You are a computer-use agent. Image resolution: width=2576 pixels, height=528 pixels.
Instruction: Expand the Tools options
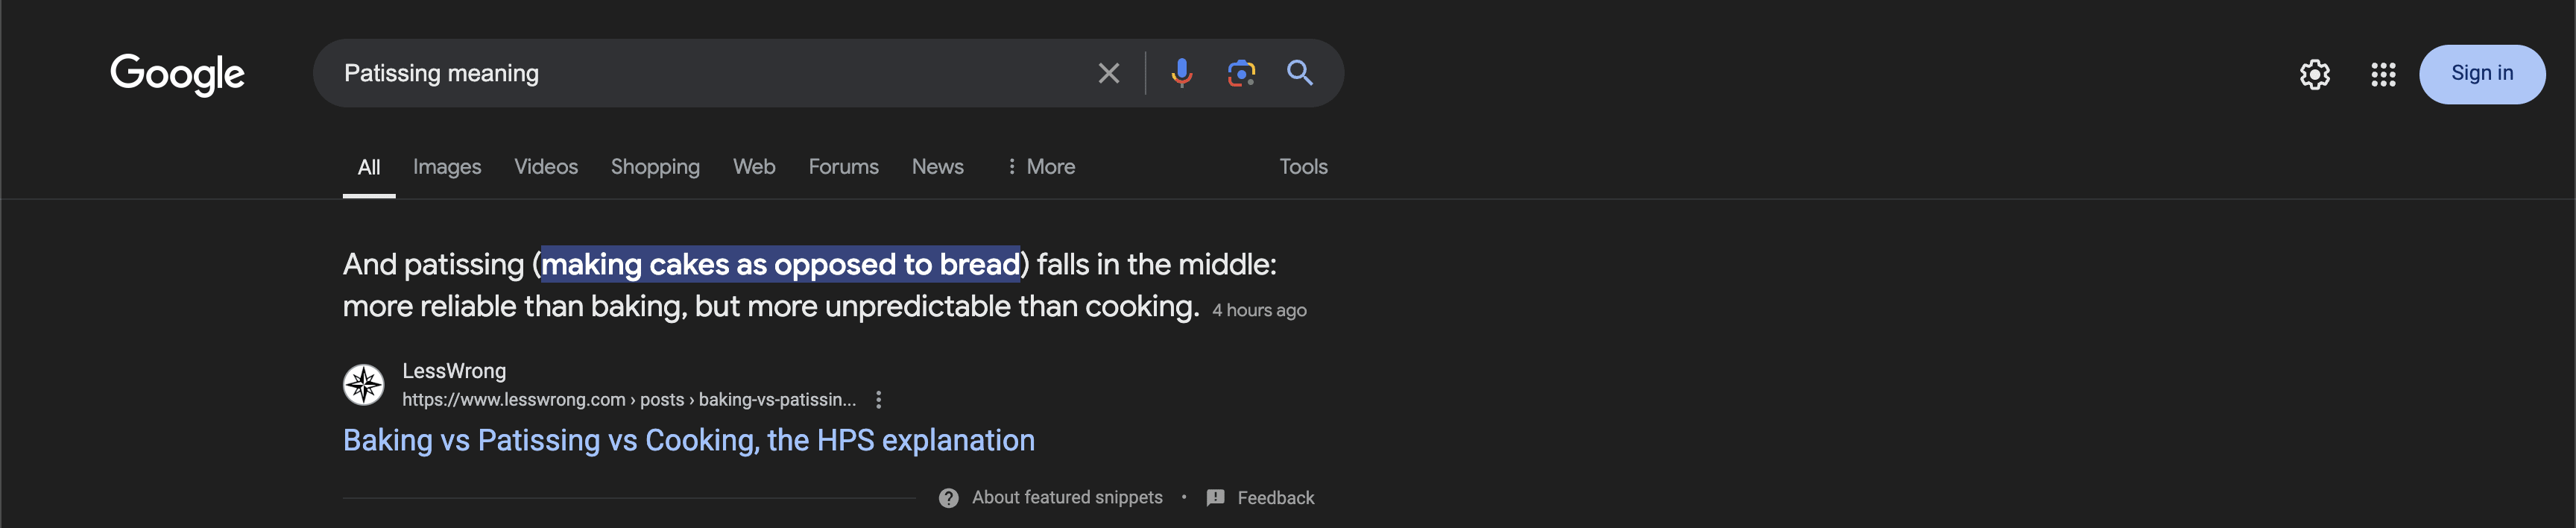[x=1303, y=167]
